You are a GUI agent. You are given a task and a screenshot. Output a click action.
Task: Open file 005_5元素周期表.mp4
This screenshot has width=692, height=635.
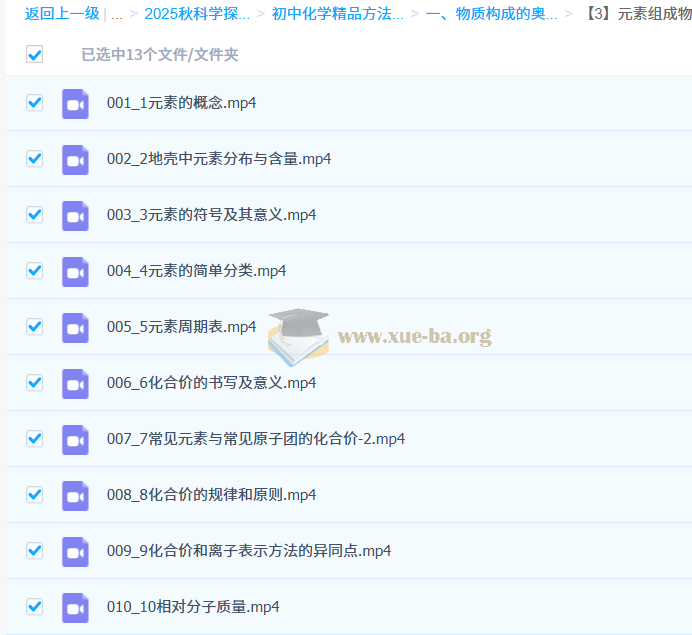pyautogui.click(x=181, y=327)
